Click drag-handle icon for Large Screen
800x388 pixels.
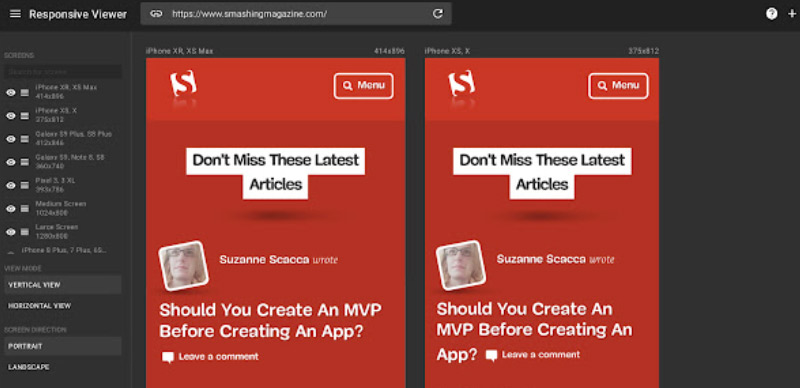25,232
